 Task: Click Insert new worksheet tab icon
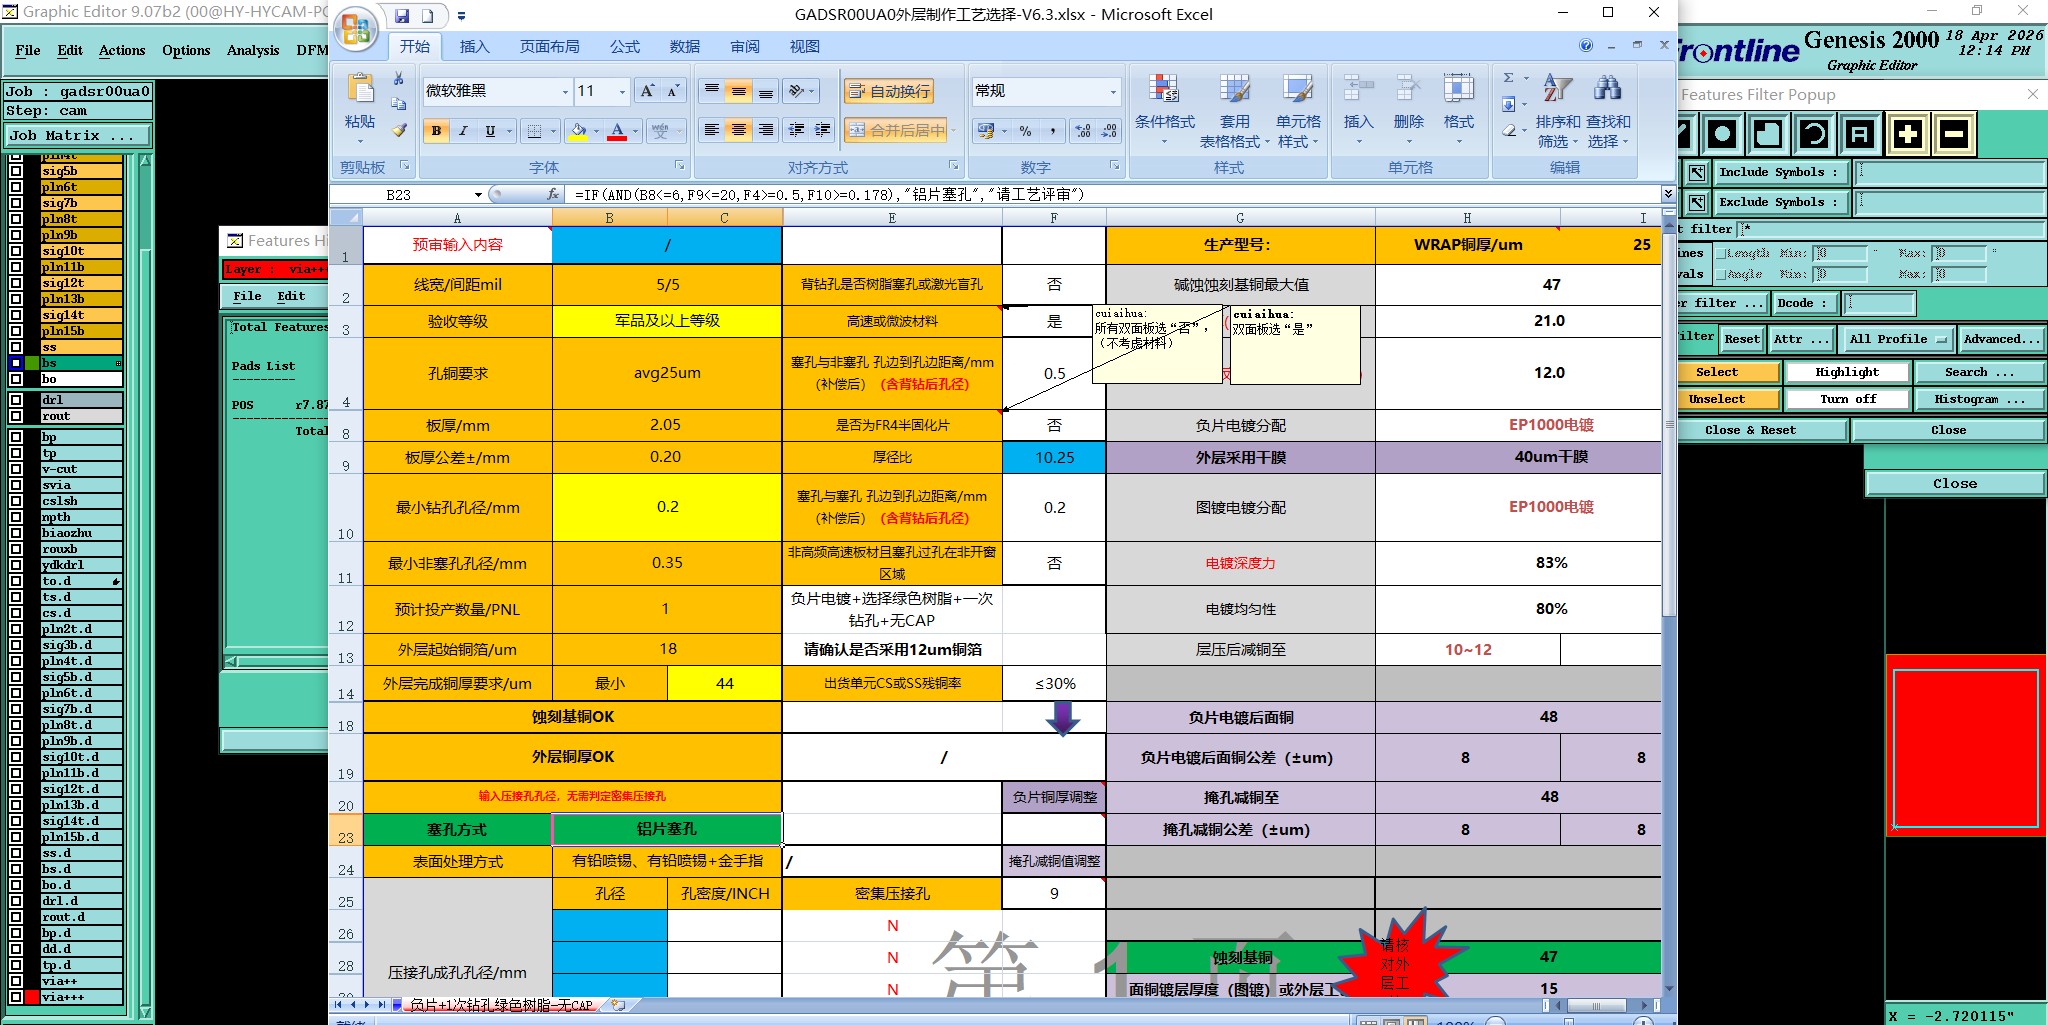point(618,1005)
